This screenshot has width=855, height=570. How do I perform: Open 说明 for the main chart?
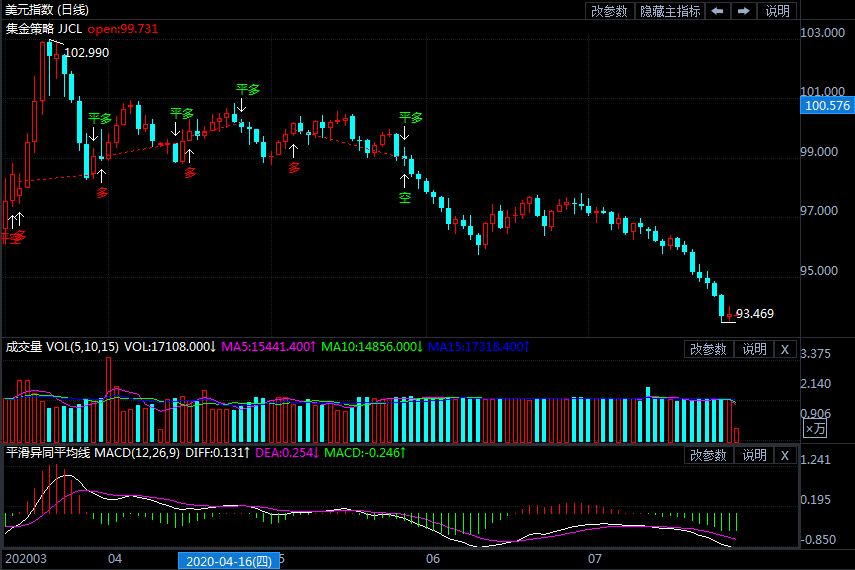point(777,11)
